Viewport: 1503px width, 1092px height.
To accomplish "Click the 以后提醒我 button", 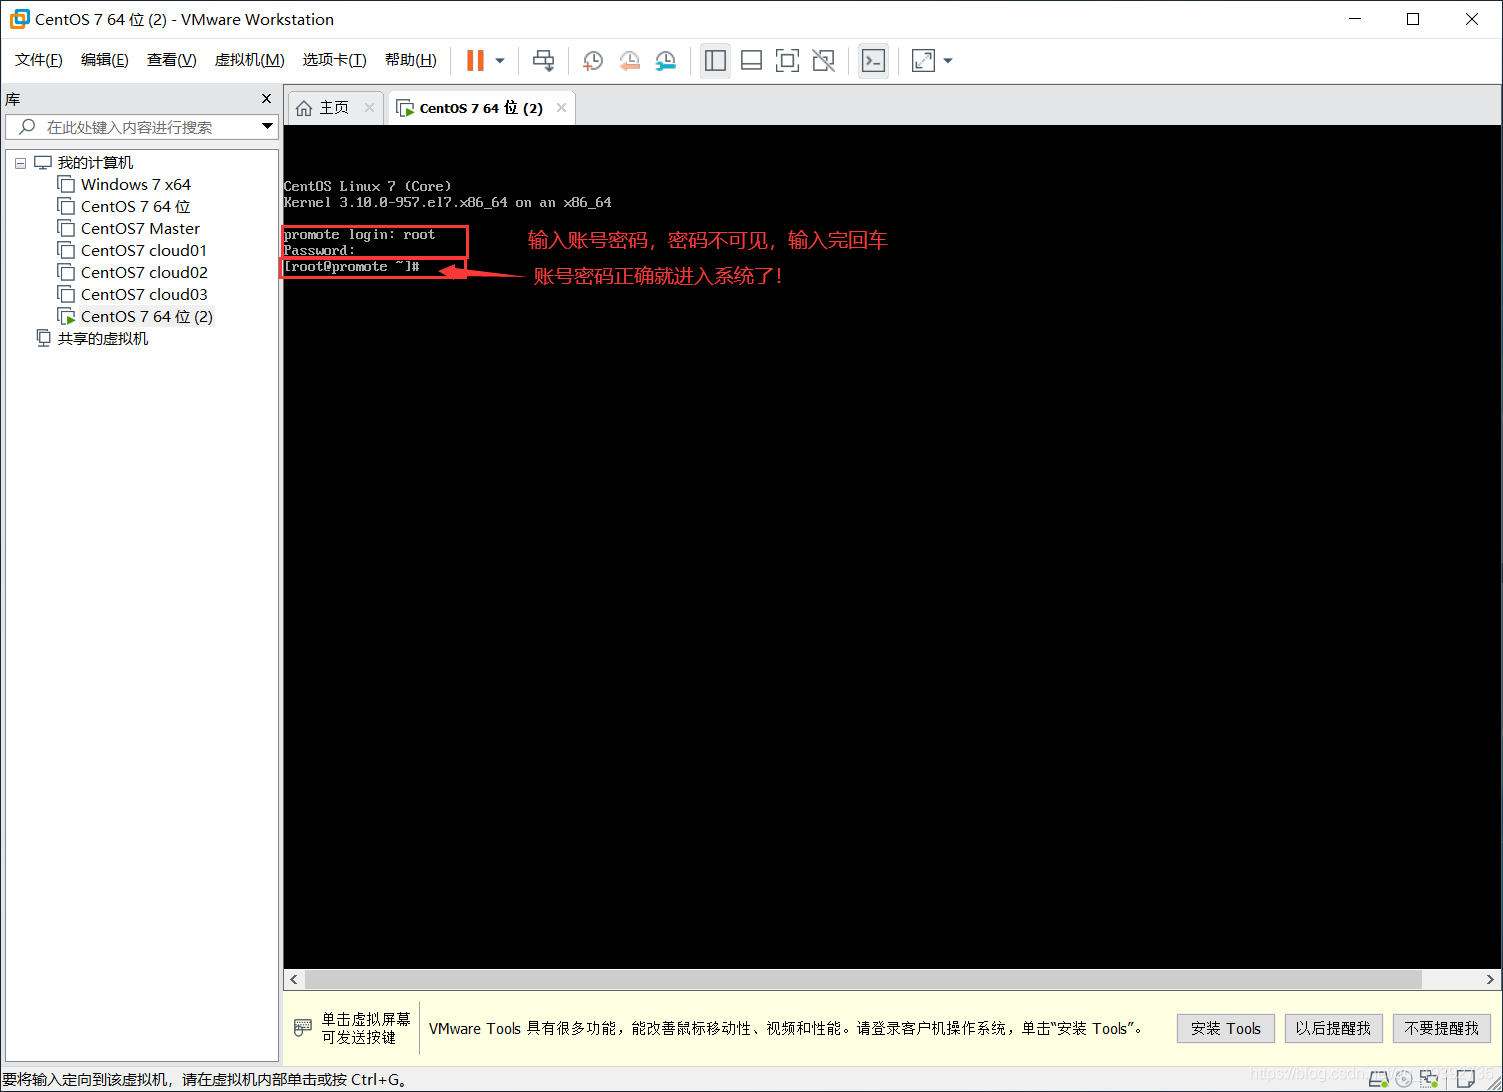I will pos(1333,1028).
